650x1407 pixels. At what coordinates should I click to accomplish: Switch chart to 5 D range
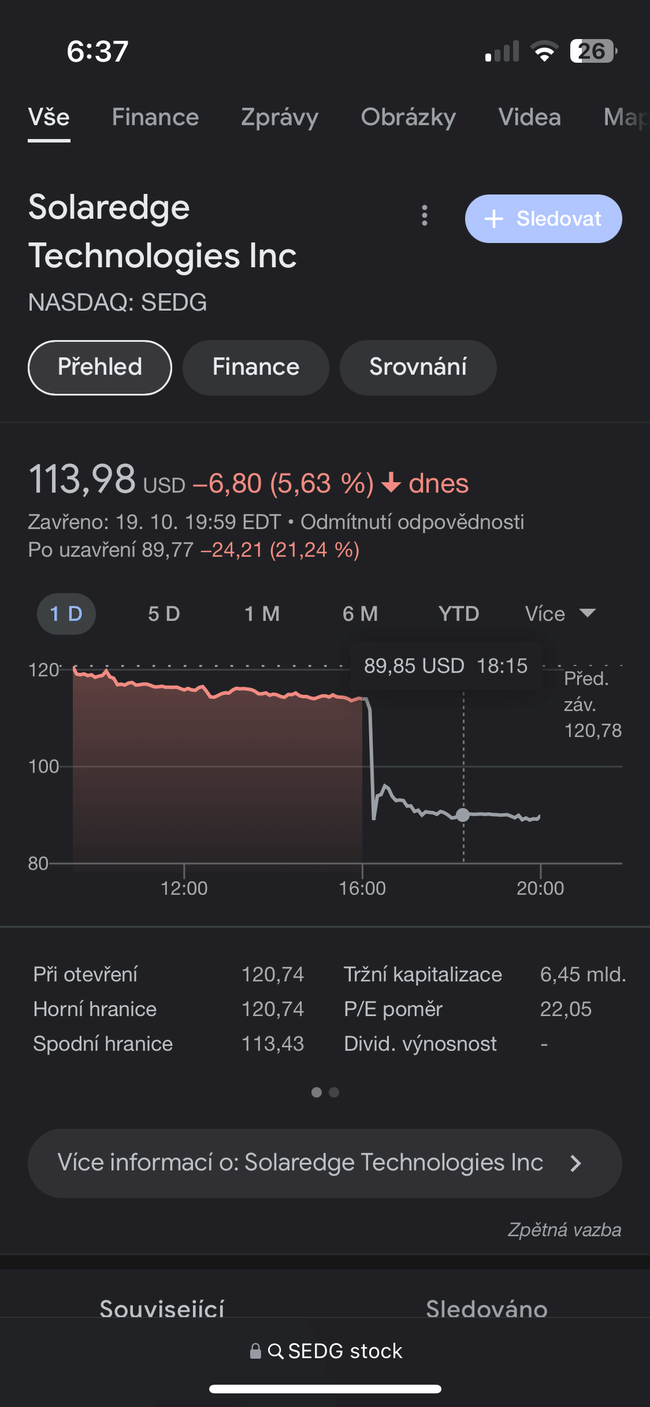pyautogui.click(x=164, y=614)
